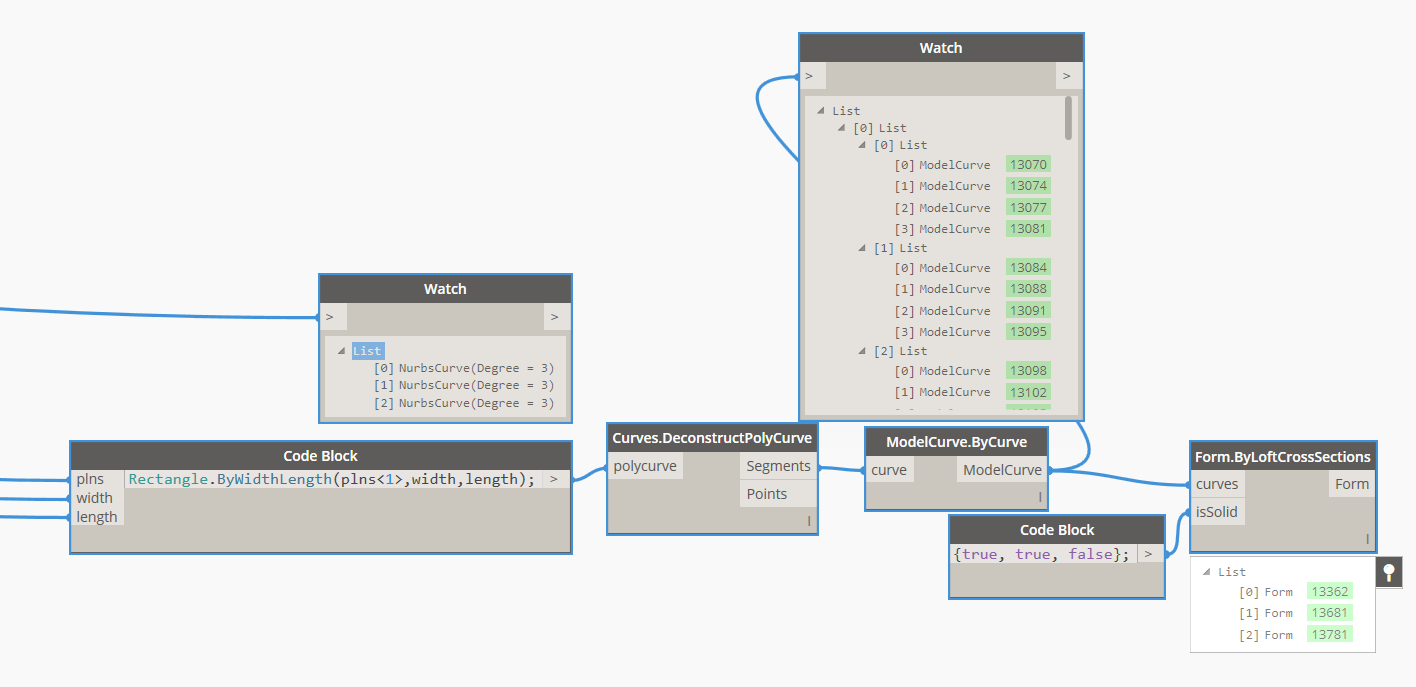Click input arrow of the small Watch node
This screenshot has height=687, width=1416.
pyautogui.click(x=330, y=317)
